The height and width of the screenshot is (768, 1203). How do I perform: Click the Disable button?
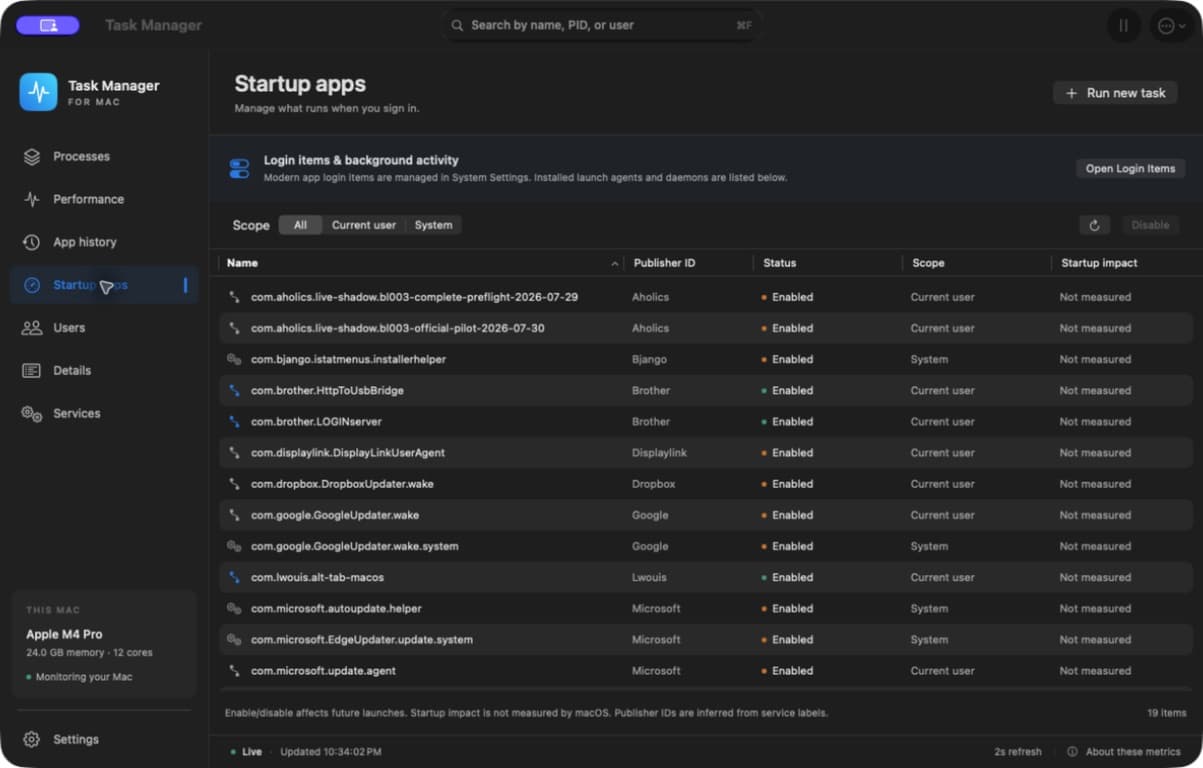click(1150, 225)
